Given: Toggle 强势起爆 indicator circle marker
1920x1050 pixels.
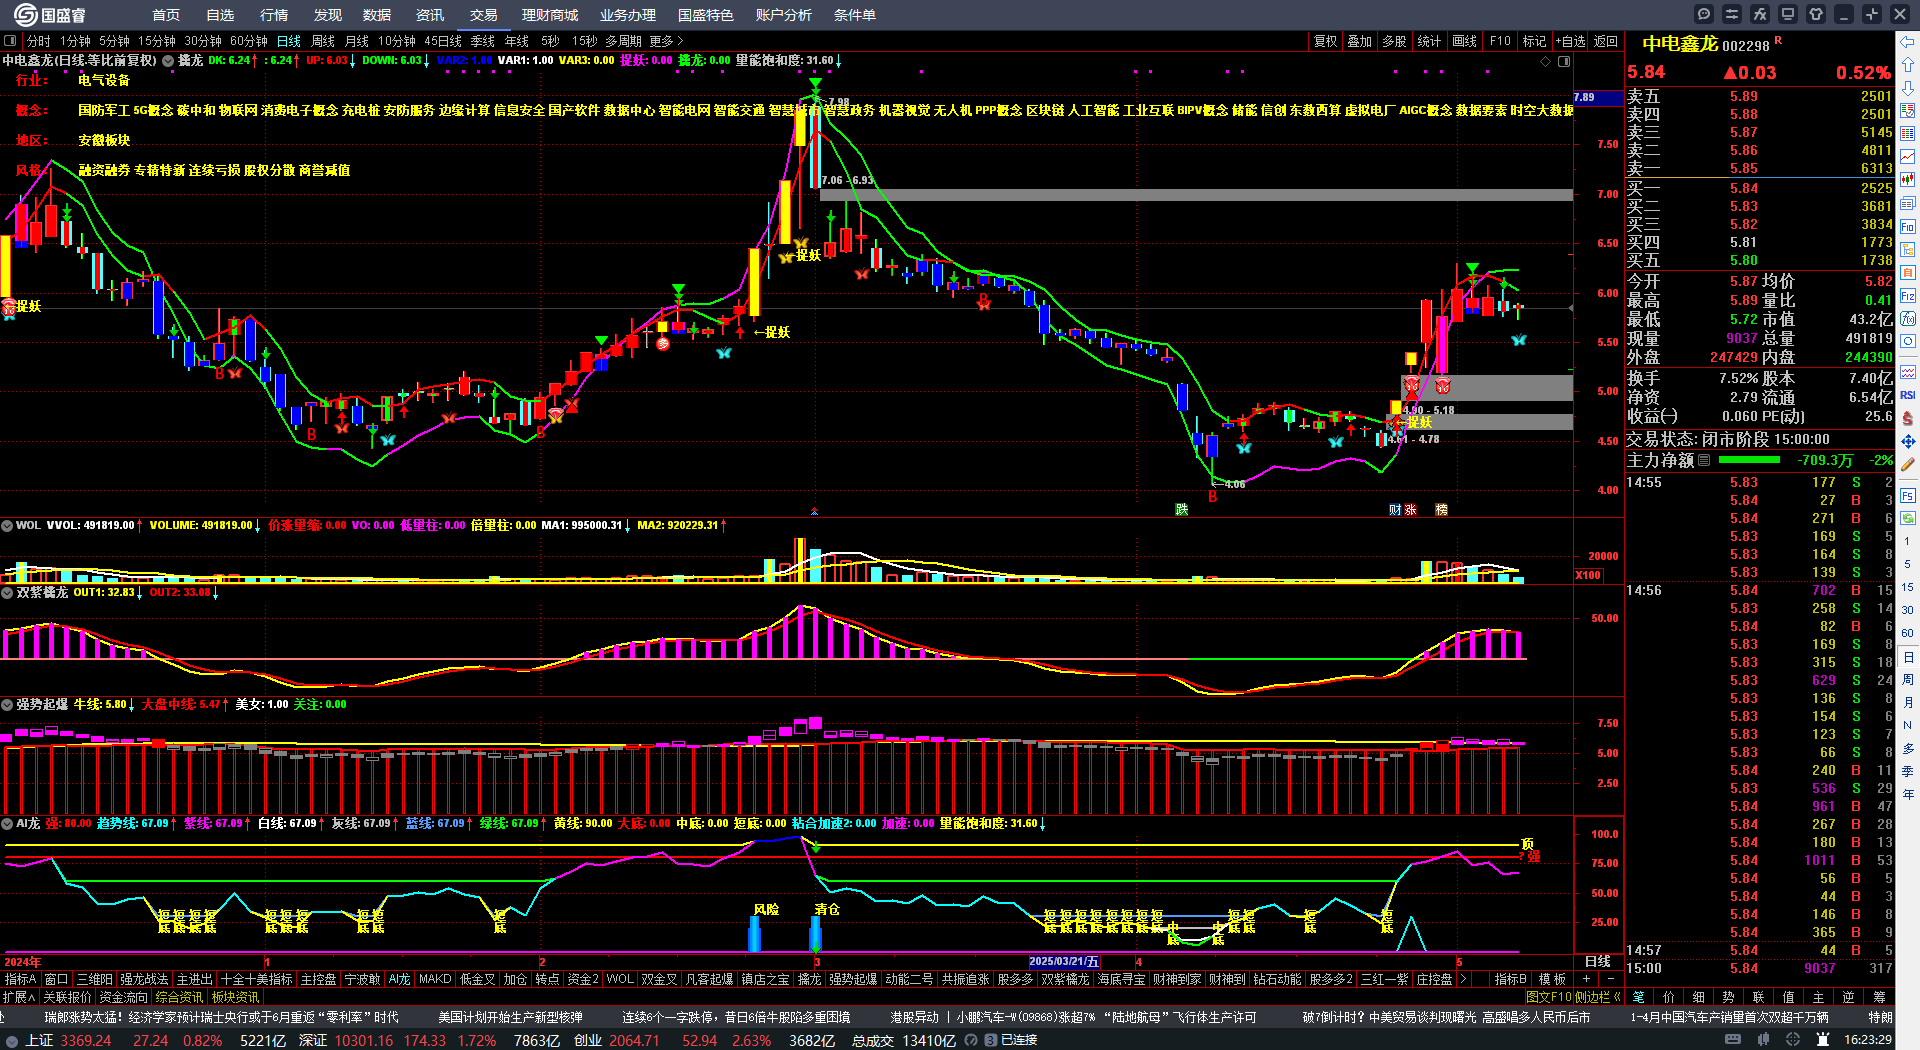Looking at the screenshot, I should [x=7, y=704].
